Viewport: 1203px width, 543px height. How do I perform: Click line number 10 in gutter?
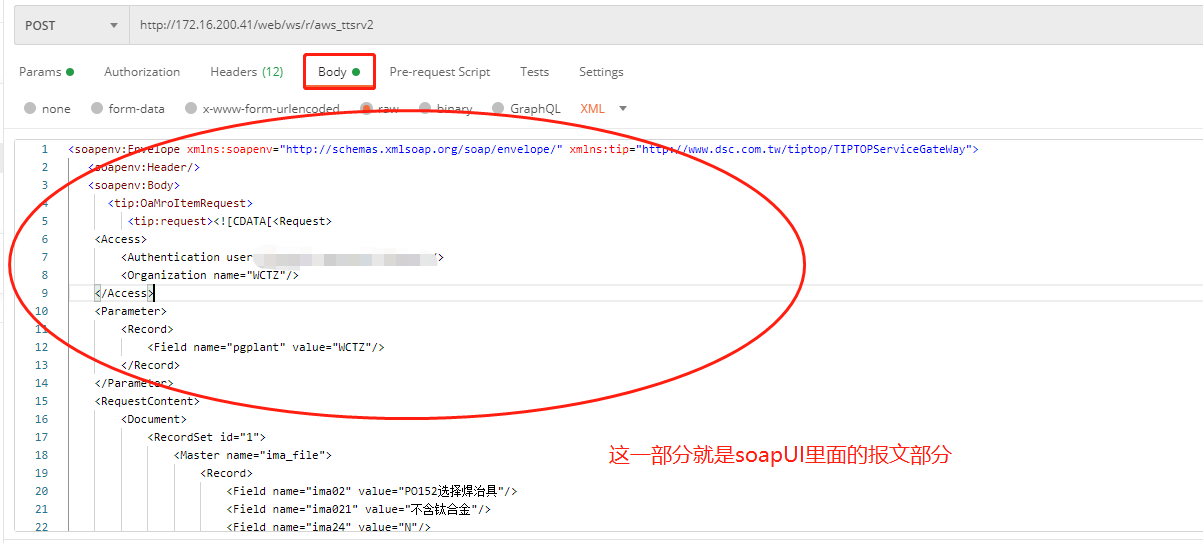41,311
